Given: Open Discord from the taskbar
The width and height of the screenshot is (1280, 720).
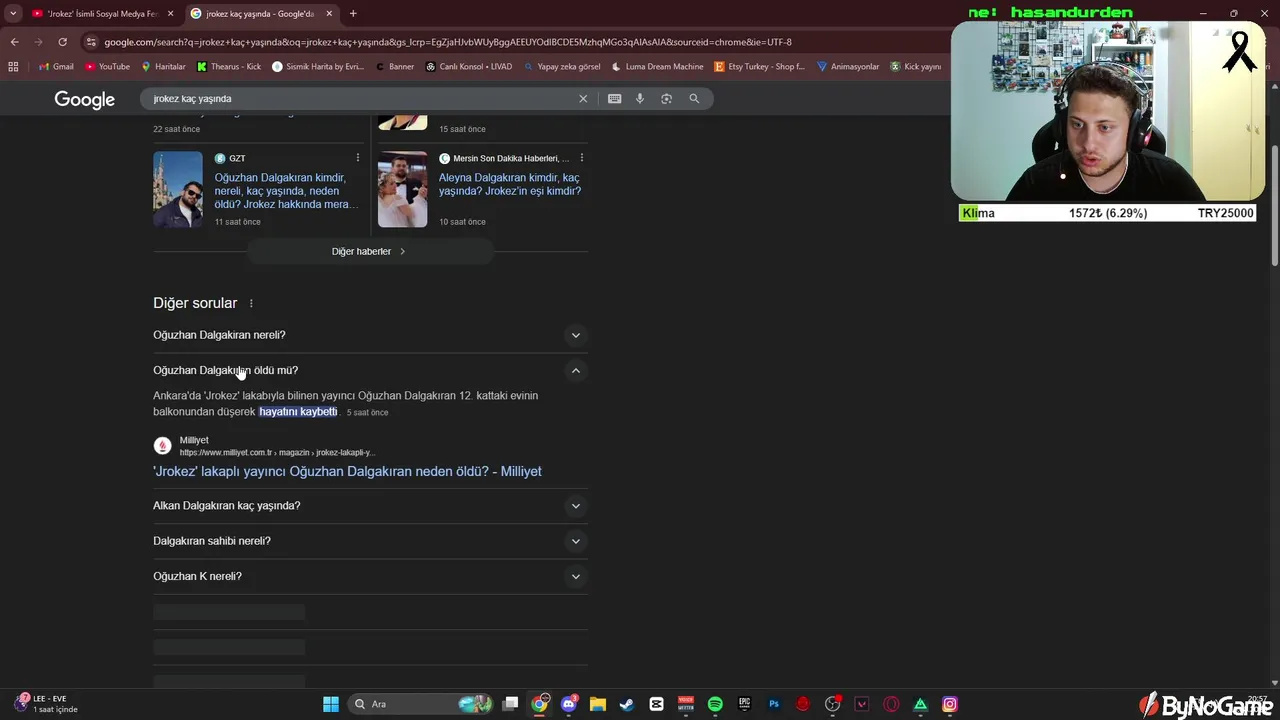Looking at the screenshot, I should coord(569,704).
